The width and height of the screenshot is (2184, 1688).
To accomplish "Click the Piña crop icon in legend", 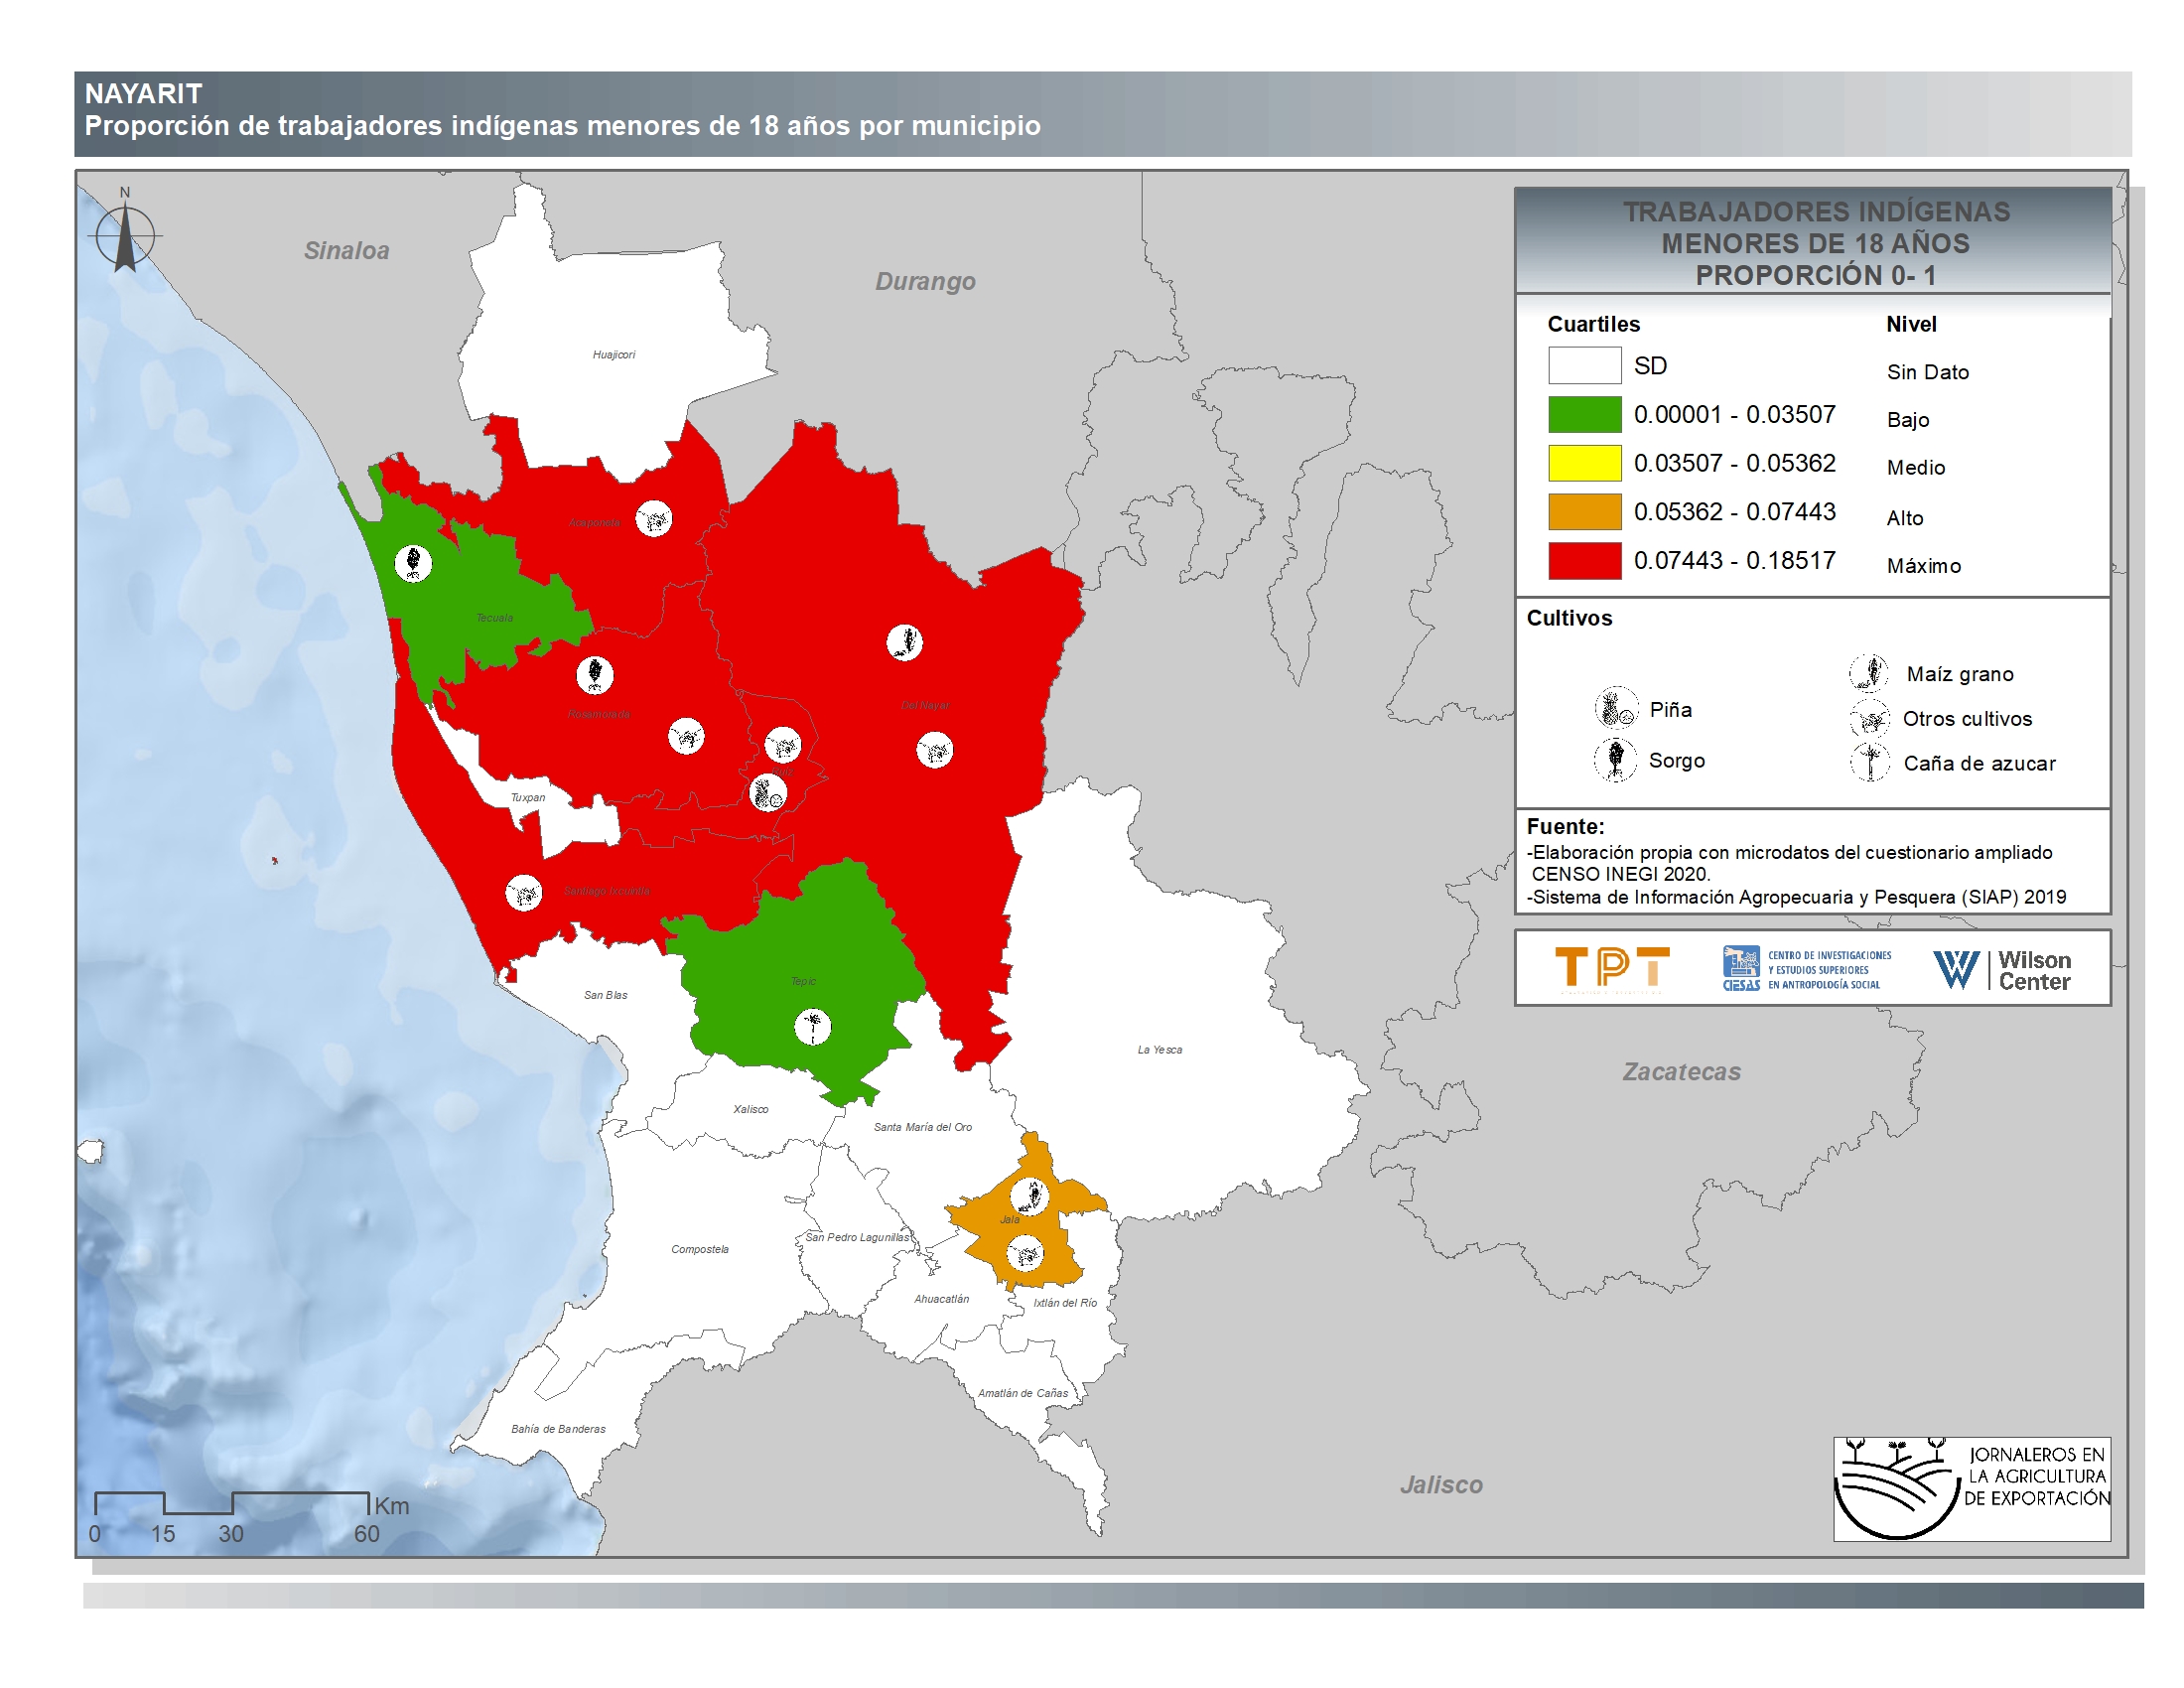I will click(1615, 709).
